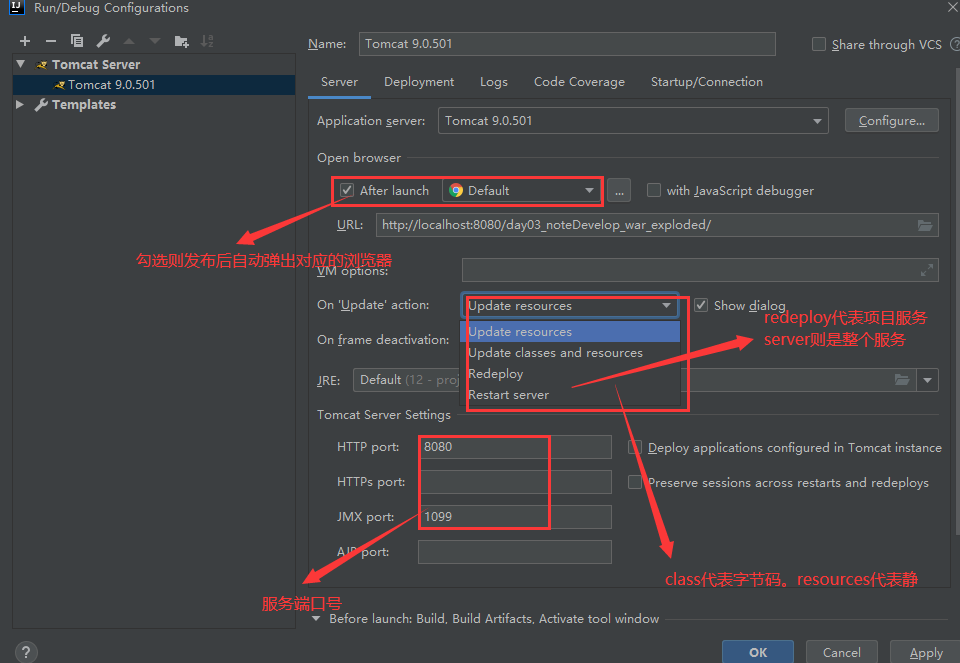
Task: Enable Preserve sessions across restarts checkbox
Action: [635, 482]
